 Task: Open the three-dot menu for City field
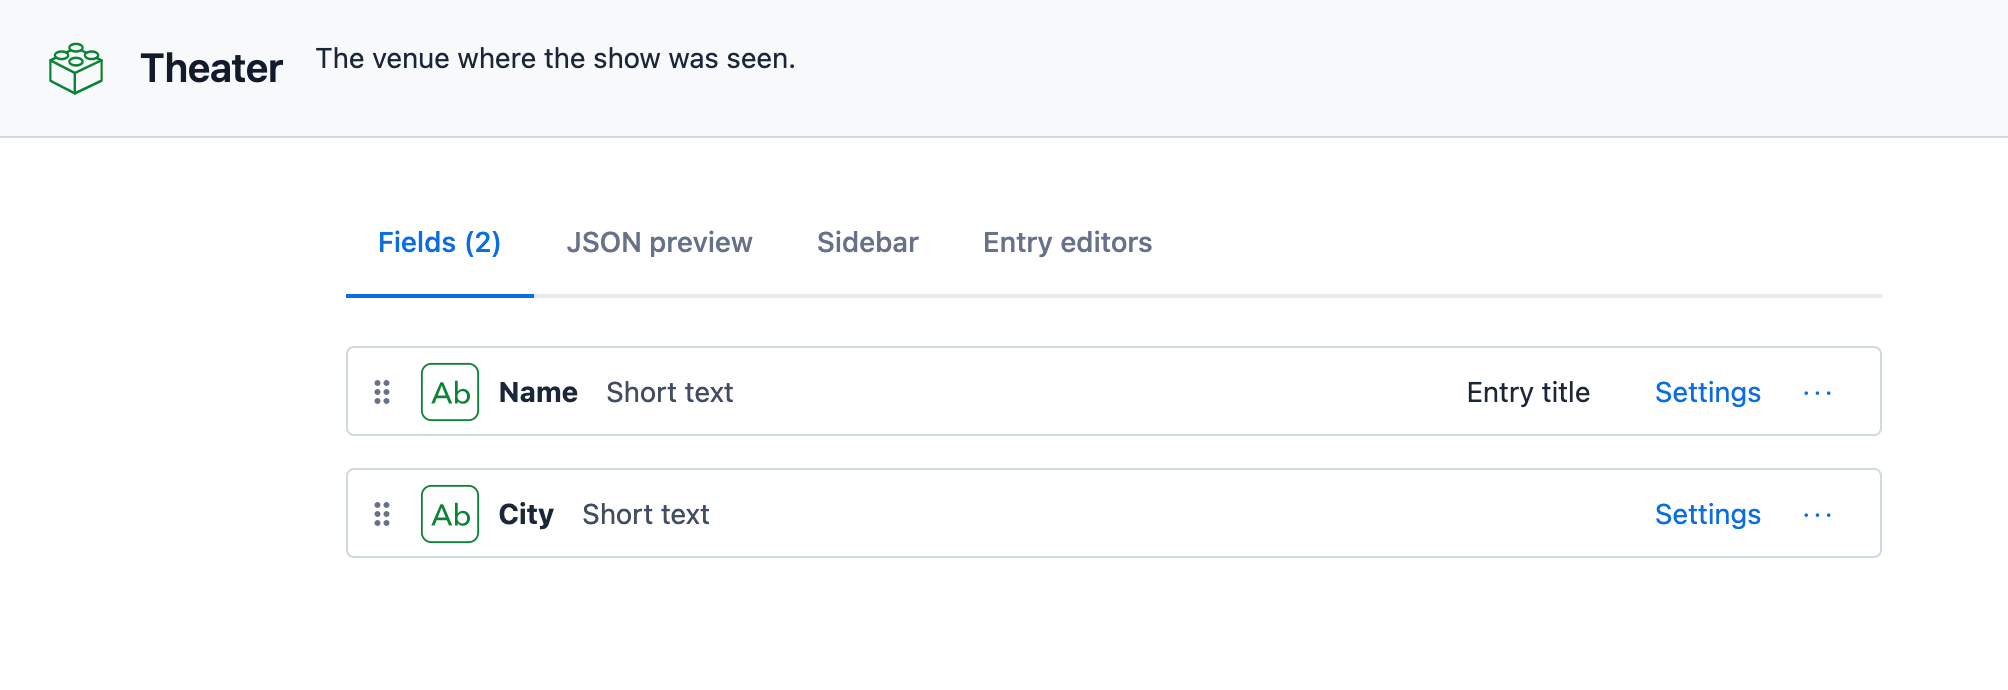(x=1817, y=515)
